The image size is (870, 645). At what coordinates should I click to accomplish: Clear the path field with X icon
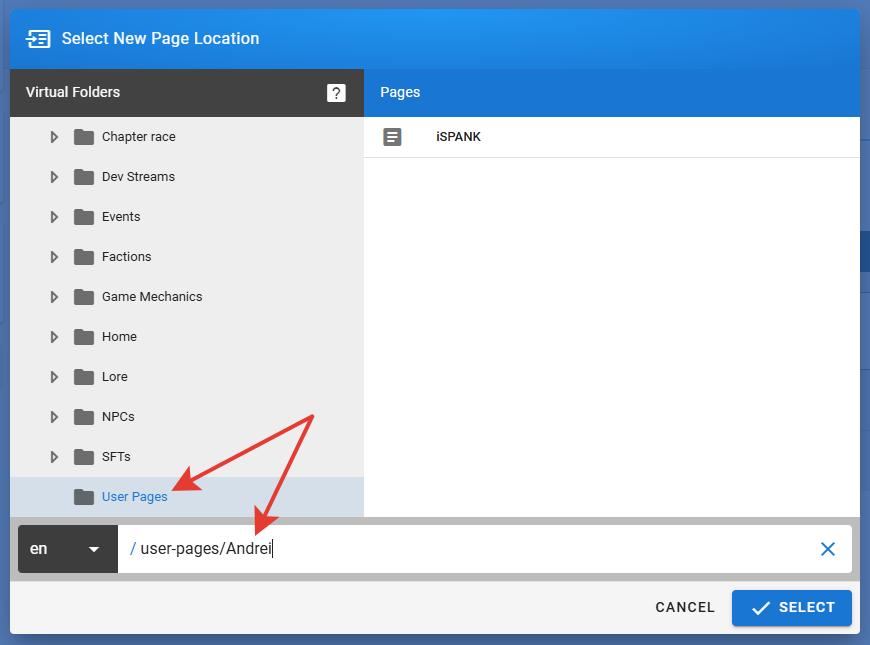coord(827,549)
